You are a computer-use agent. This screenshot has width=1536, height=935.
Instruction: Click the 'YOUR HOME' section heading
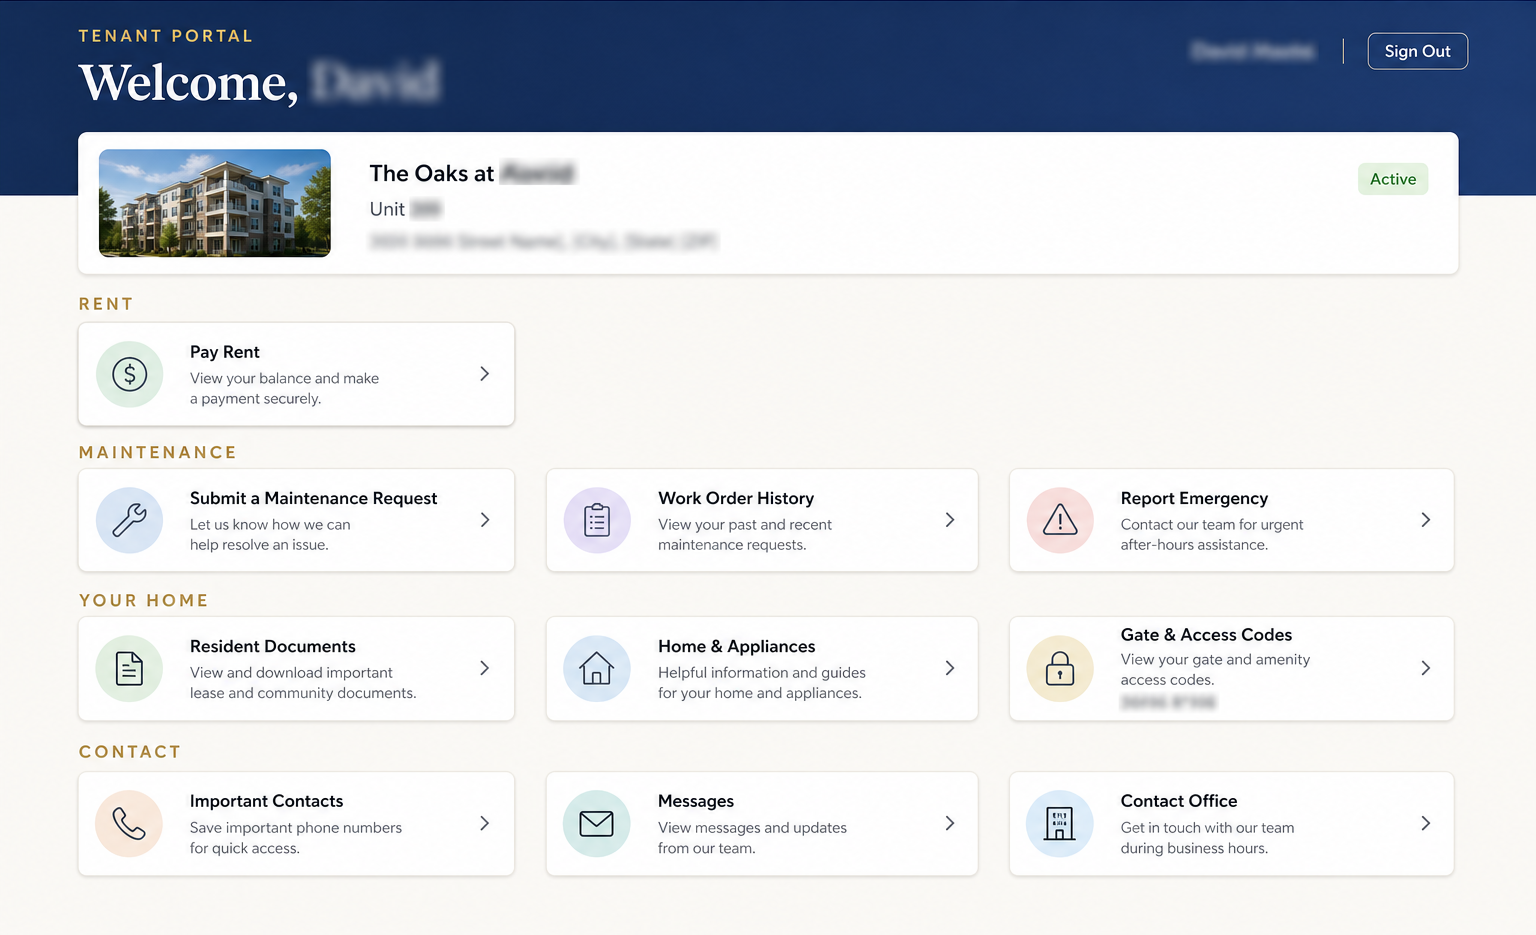coord(144,600)
